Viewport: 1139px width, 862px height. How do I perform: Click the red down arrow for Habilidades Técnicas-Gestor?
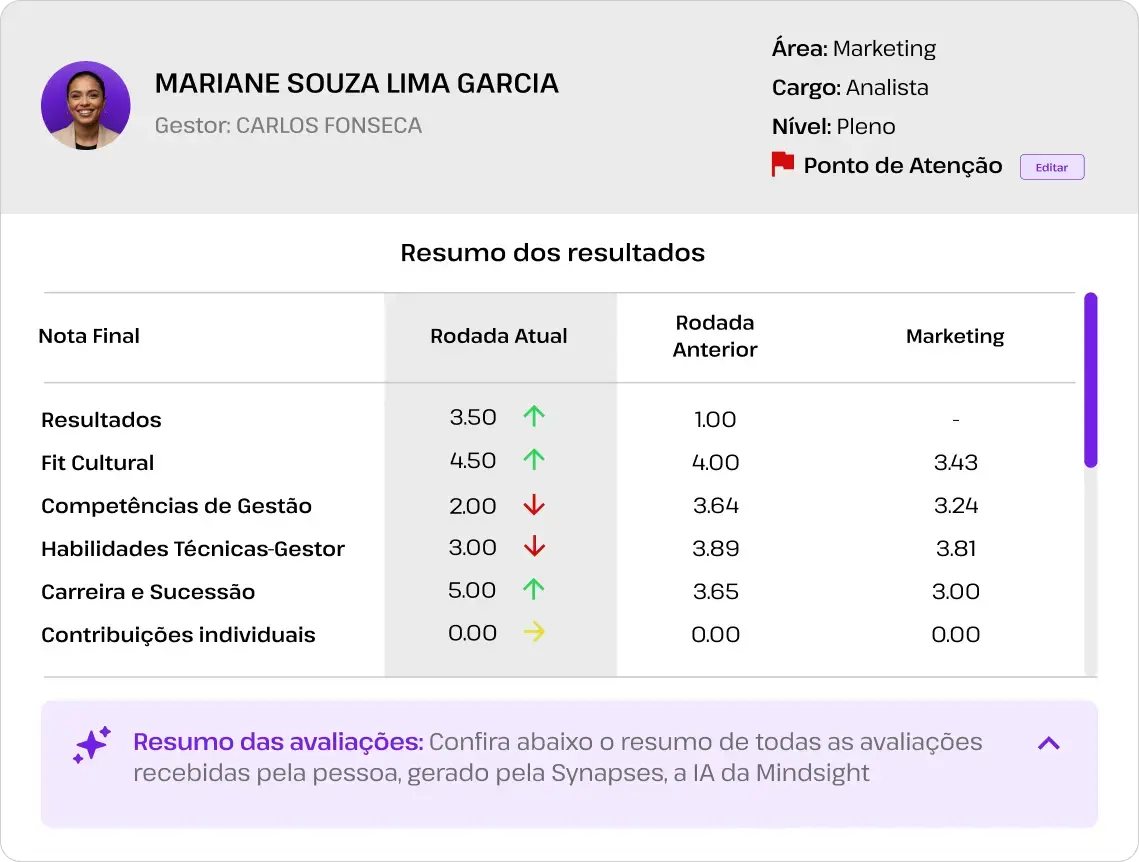[x=532, y=548]
